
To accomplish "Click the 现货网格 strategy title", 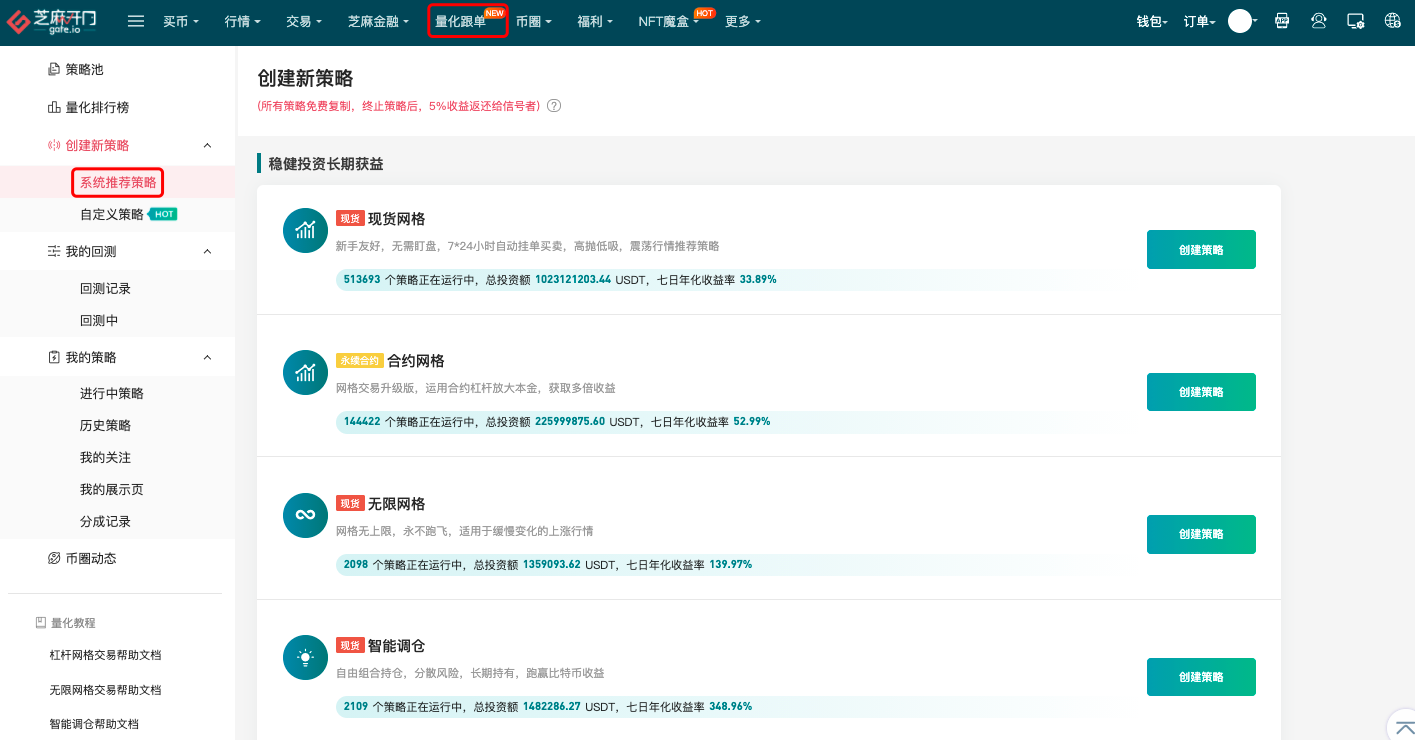I will pyautogui.click(x=397, y=219).
